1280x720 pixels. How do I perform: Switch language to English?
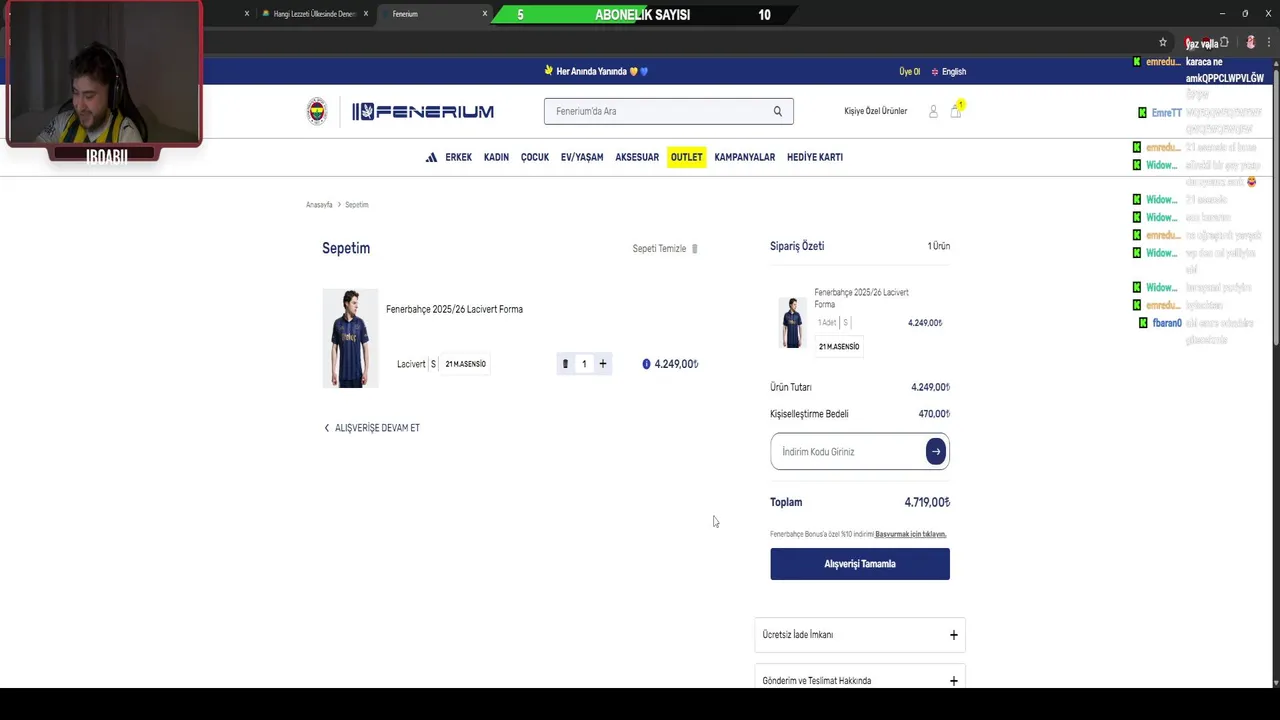(x=954, y=72)
